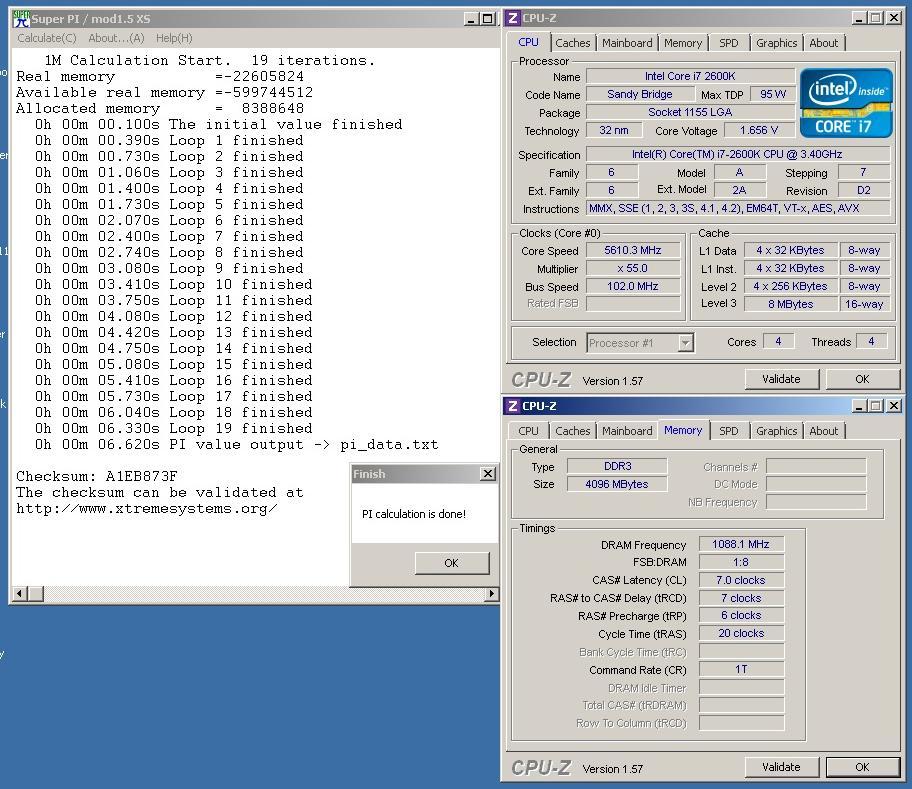This screenshot has width=912, height=789.
Task: Maximize the Super PI window
Action: (488, 19)
